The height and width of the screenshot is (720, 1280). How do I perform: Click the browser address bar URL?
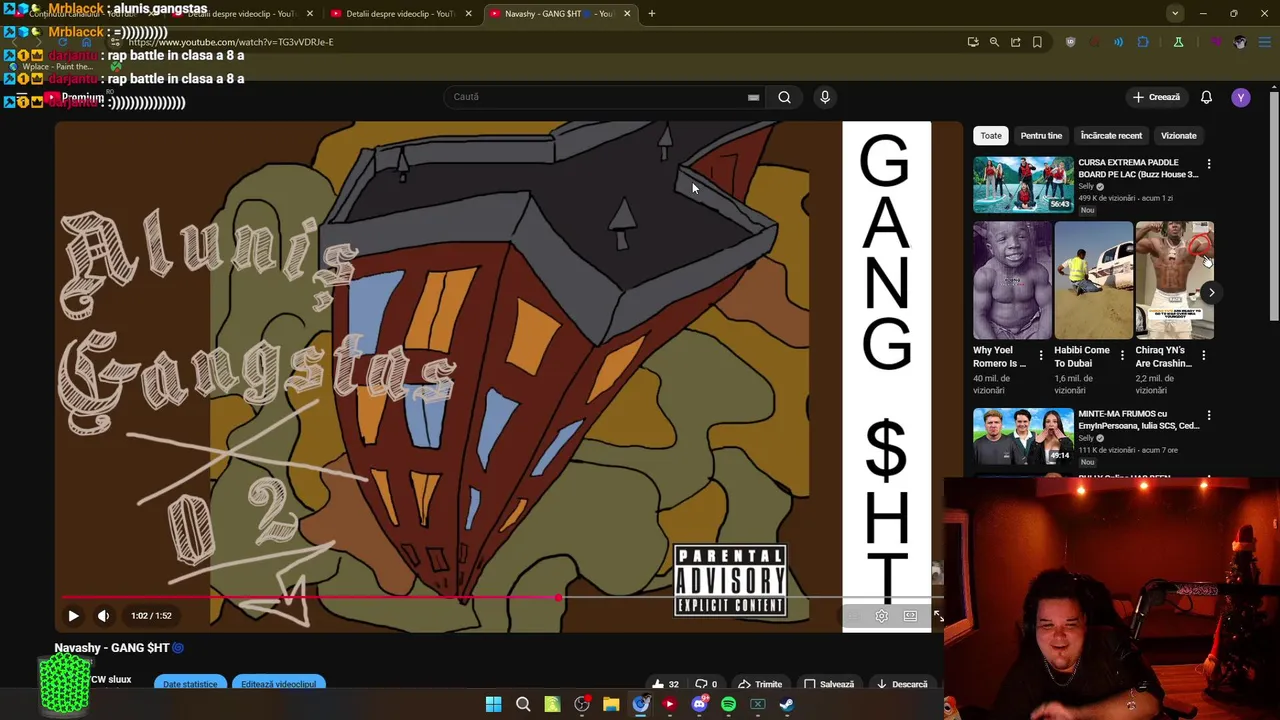click(x=231, y=42)
